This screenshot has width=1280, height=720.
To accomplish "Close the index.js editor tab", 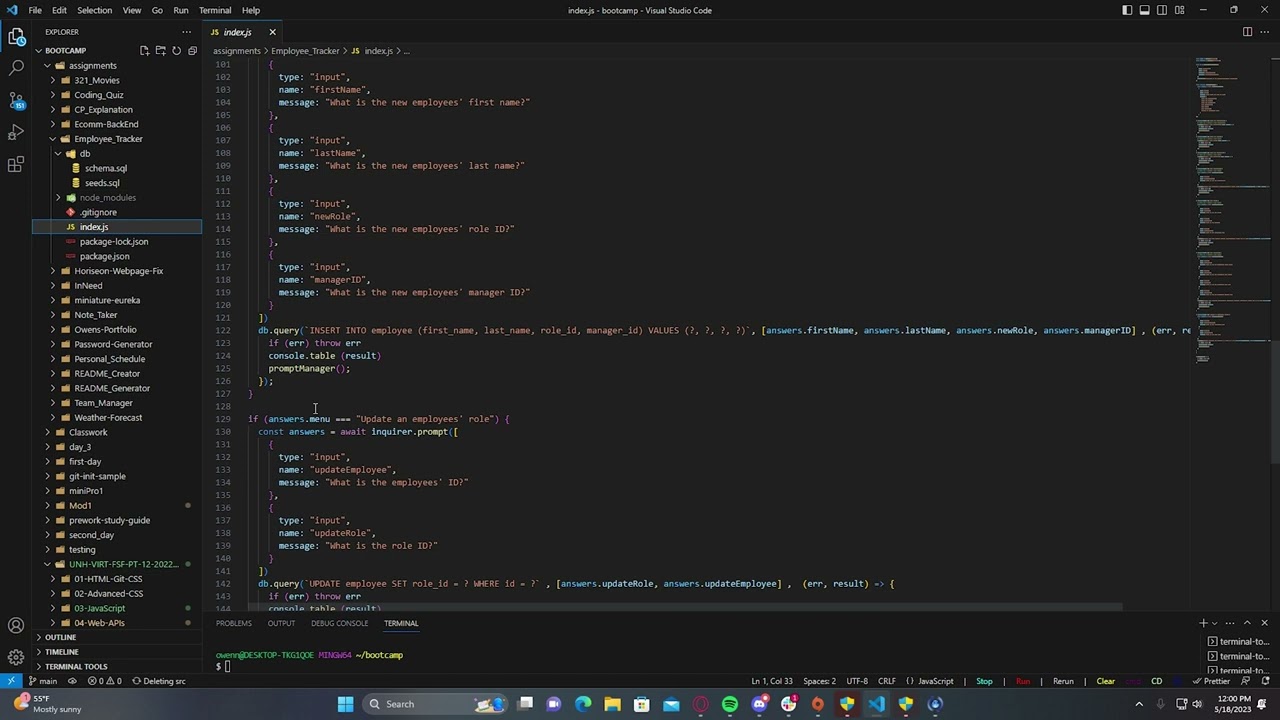I will click(272, 32).
